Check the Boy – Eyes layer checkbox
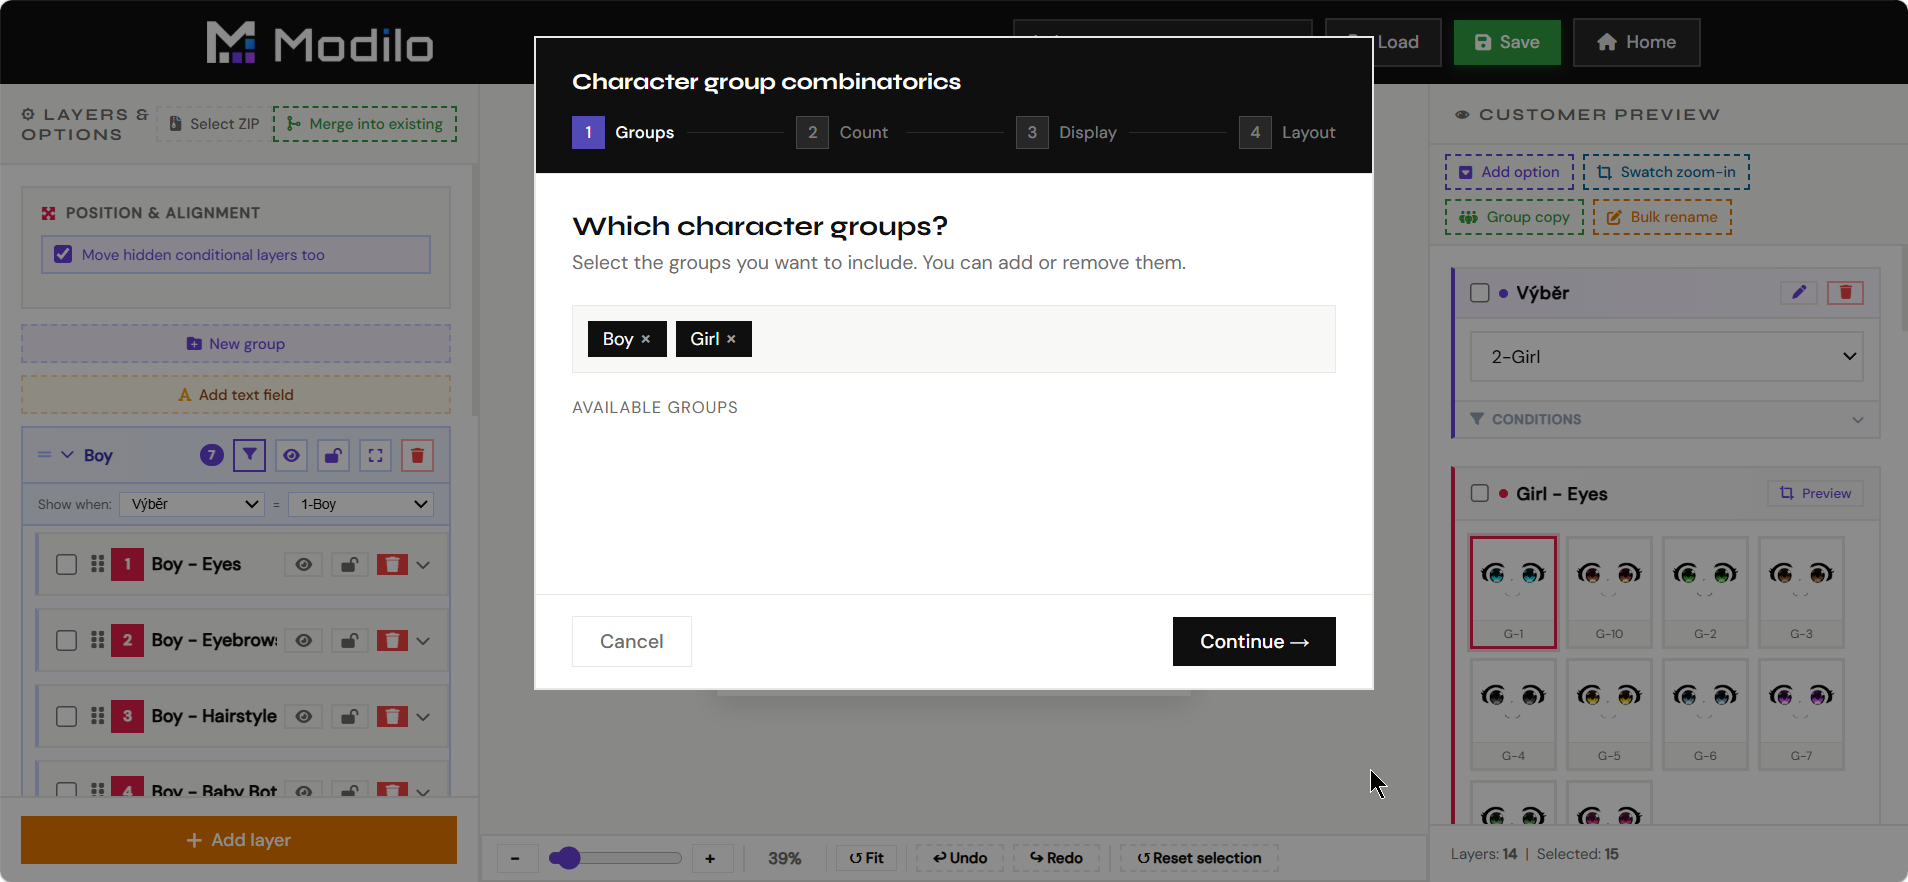Viewport: 1908px width, 882px height. pos(67,564)
